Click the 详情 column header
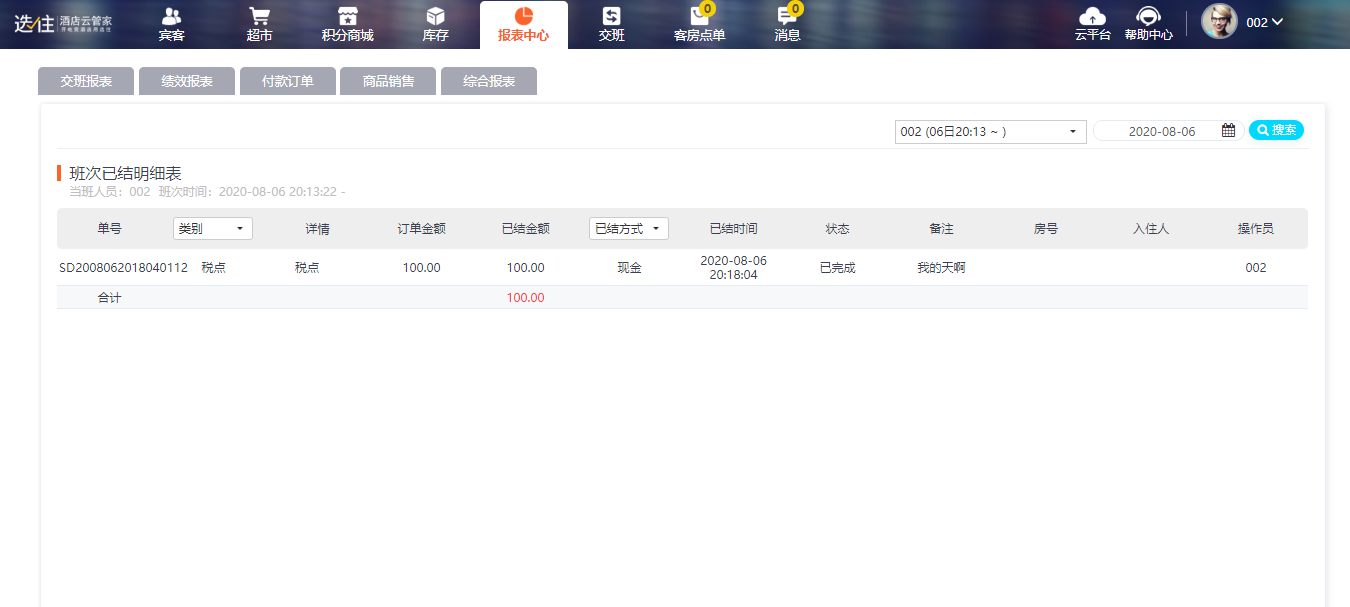1350x607 pixels. click(317, 229)
